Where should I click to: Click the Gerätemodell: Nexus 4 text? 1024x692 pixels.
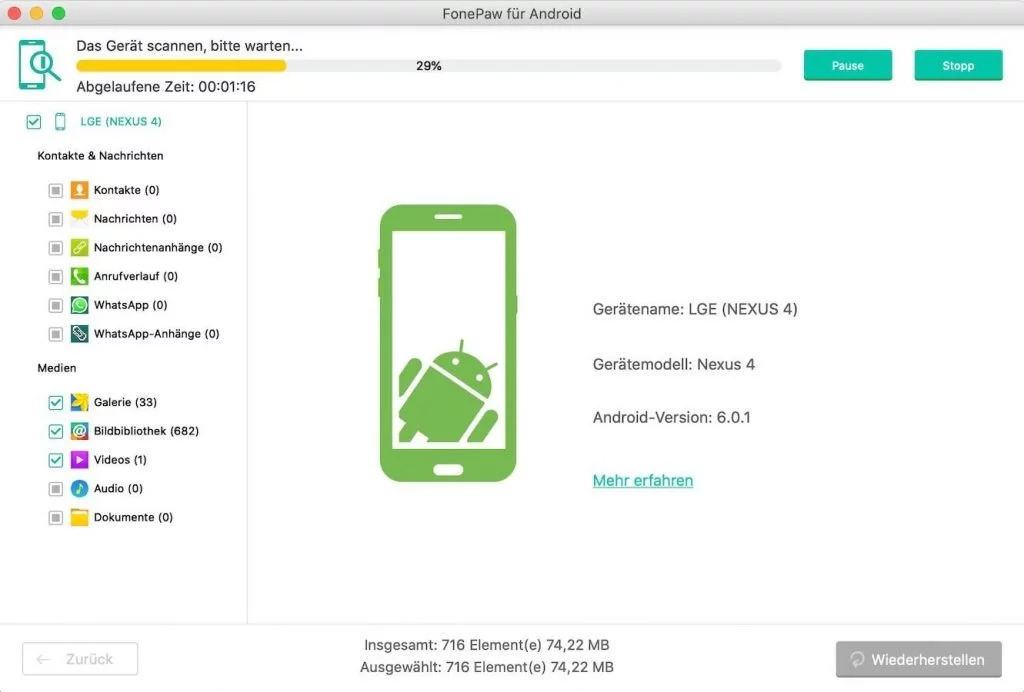pos(673,364)
